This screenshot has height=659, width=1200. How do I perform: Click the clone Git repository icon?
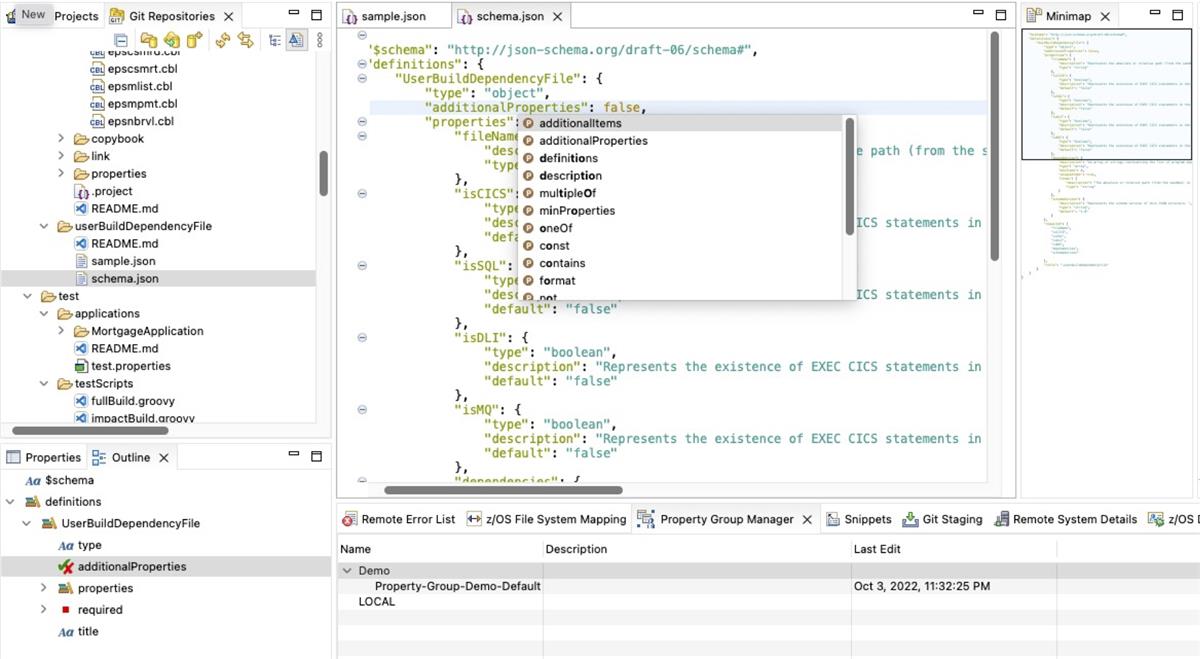pyautogui.click(x=171, y=40)
